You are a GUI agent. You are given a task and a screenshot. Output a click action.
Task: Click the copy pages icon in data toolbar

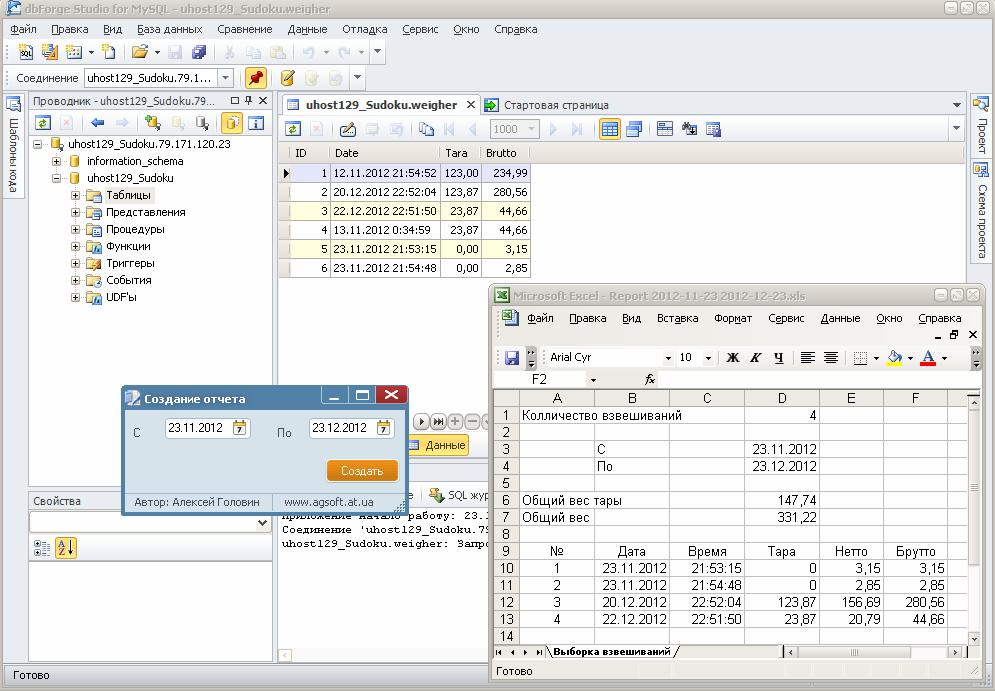426,129
